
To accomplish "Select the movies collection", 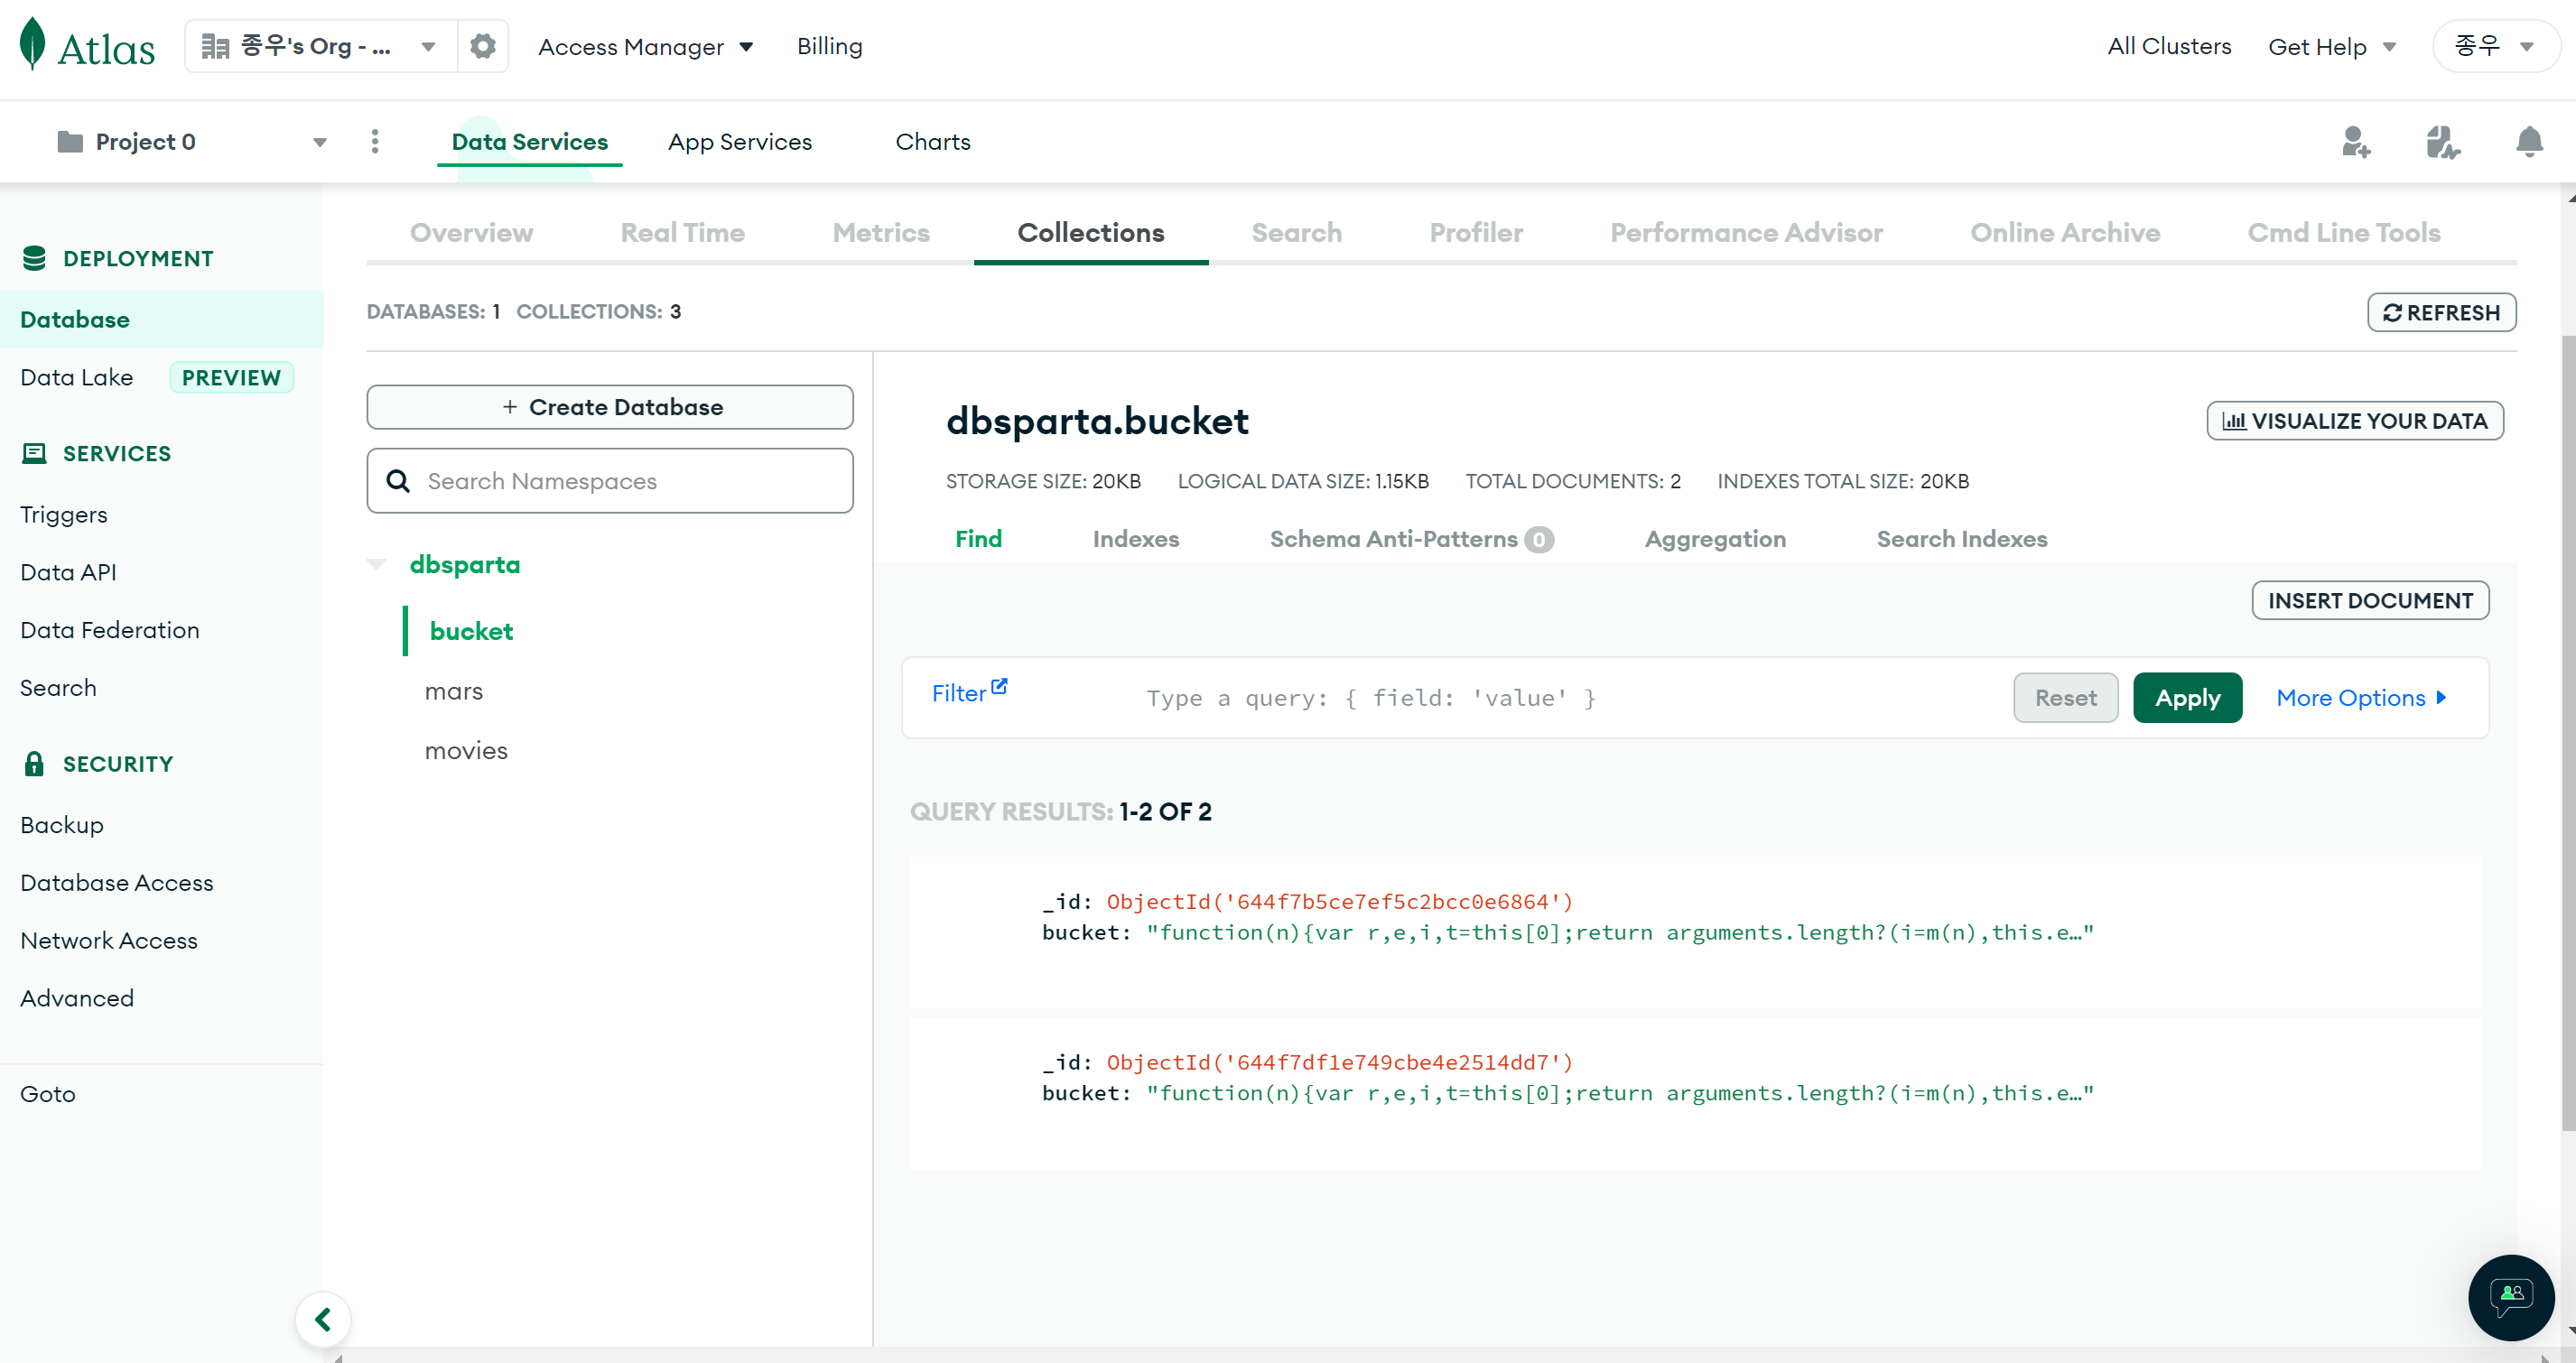I will 466,751.
